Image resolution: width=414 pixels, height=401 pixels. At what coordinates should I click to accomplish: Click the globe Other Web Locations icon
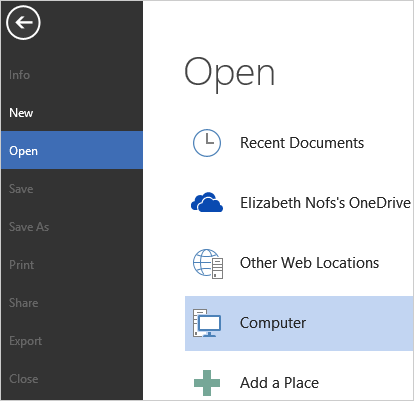pyautogui.click(x=208, y=263)
